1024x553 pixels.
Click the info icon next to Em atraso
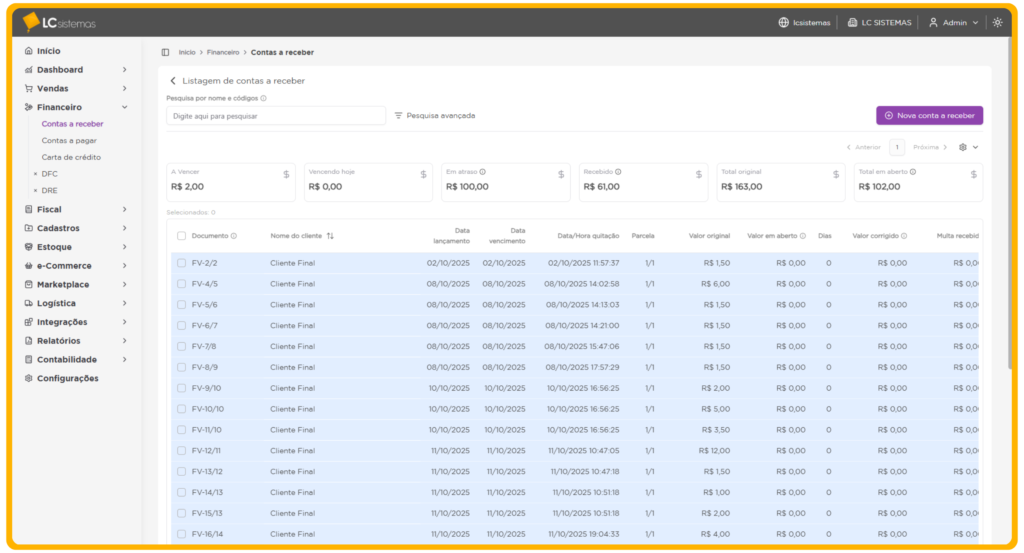(483, 172)
